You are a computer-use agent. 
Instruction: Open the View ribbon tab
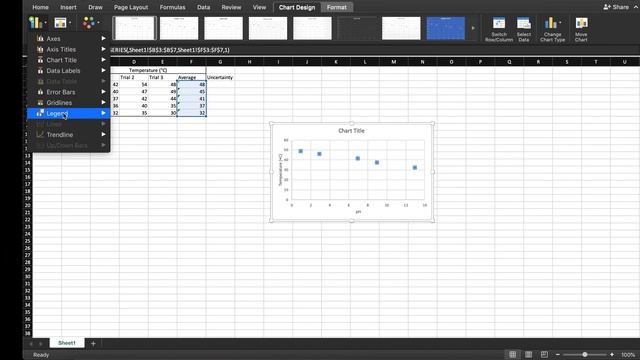(x=259, y=7)
